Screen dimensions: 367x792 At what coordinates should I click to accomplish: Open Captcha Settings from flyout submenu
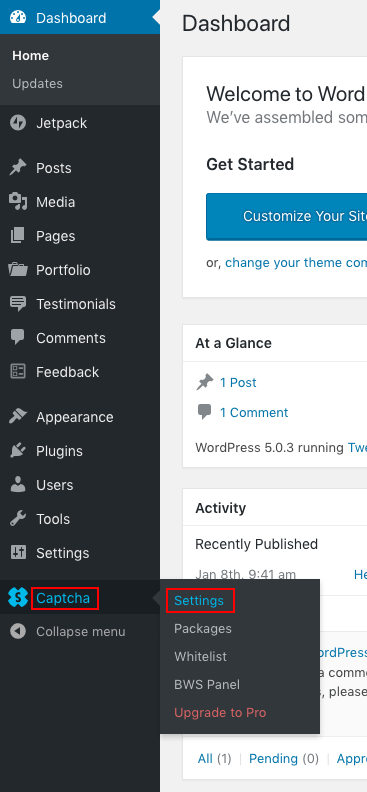tap(199, 601)
